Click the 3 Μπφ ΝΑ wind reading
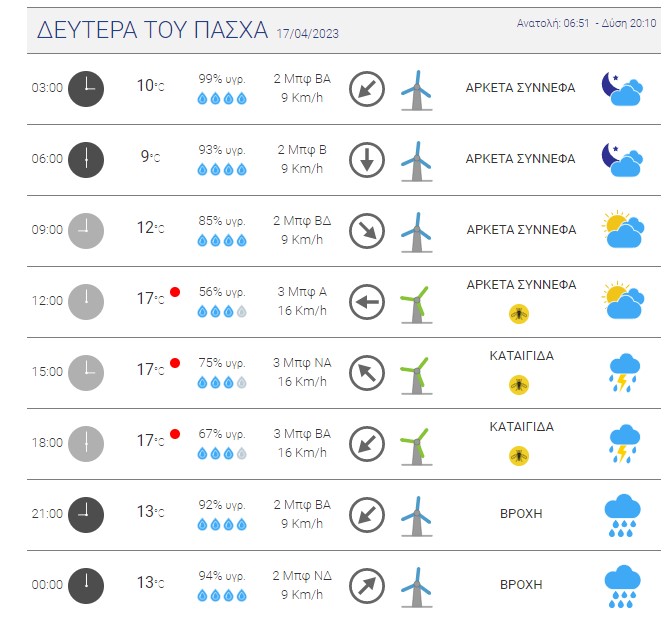The width and height of the screenshot is (672, 621). (303, 363)
